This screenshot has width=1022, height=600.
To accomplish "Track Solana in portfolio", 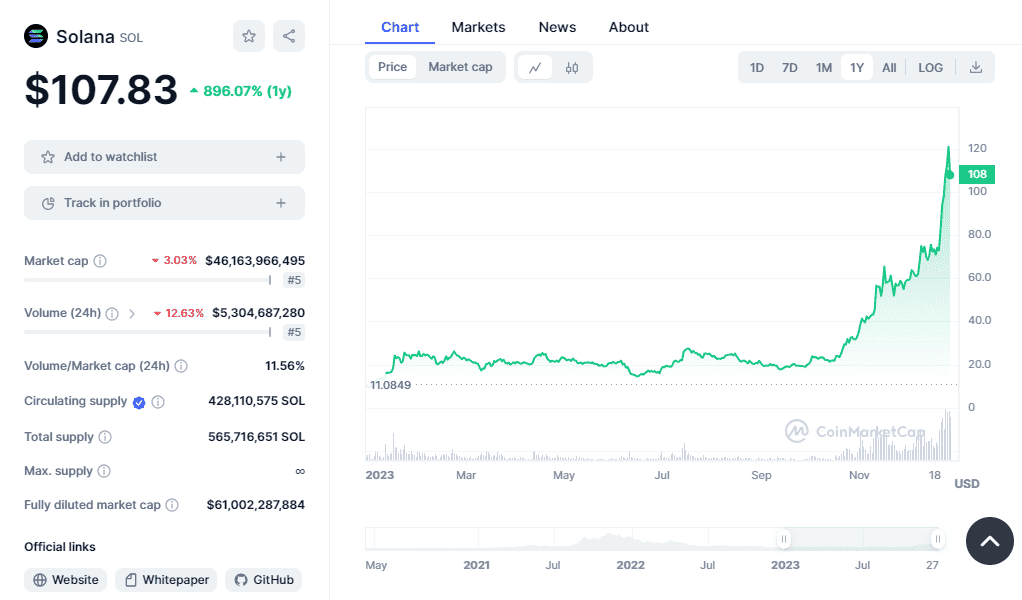I will pyautogui.click(x=164, y=203).
